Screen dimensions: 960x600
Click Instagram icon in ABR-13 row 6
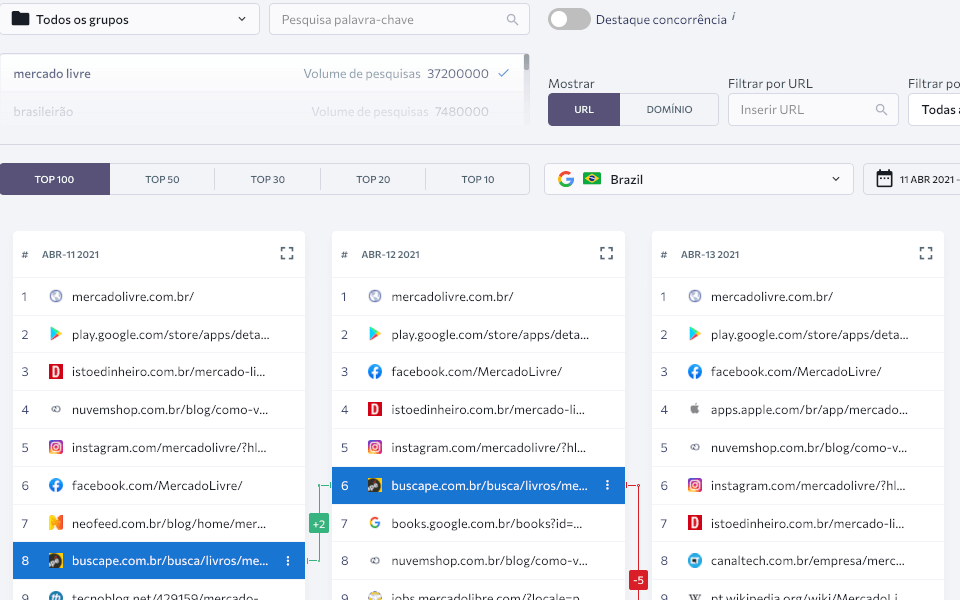click(695, 486)
